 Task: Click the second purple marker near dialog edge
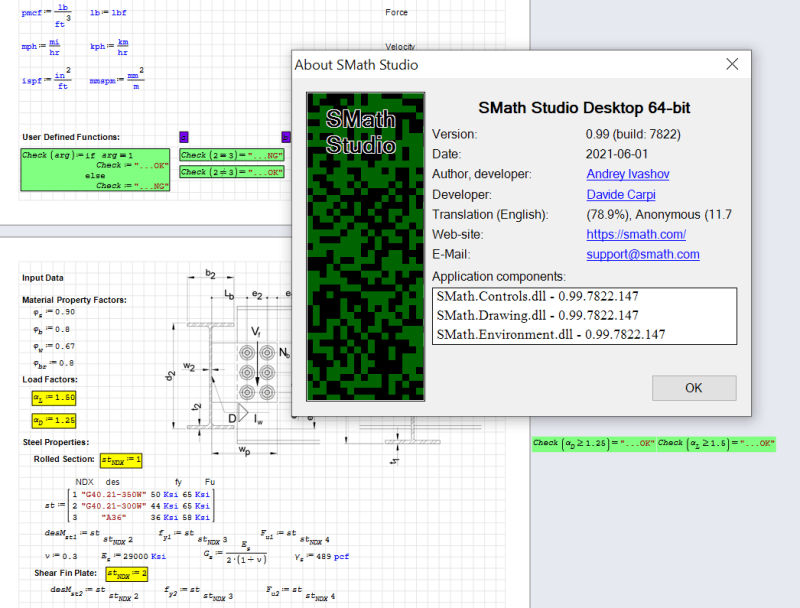coord(286,137)
